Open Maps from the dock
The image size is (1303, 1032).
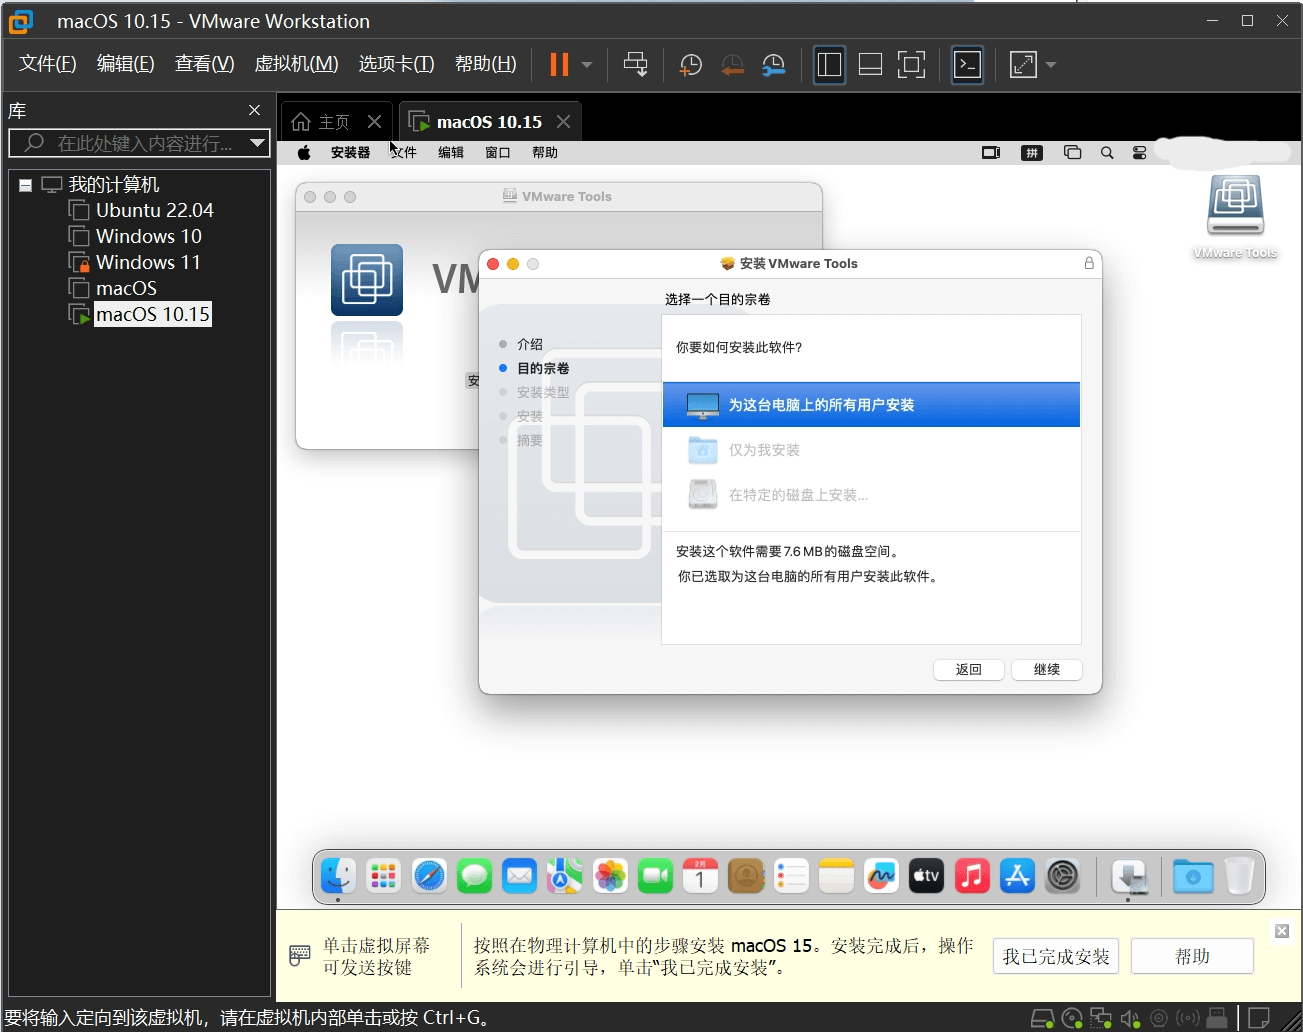[x=564, y=877]
